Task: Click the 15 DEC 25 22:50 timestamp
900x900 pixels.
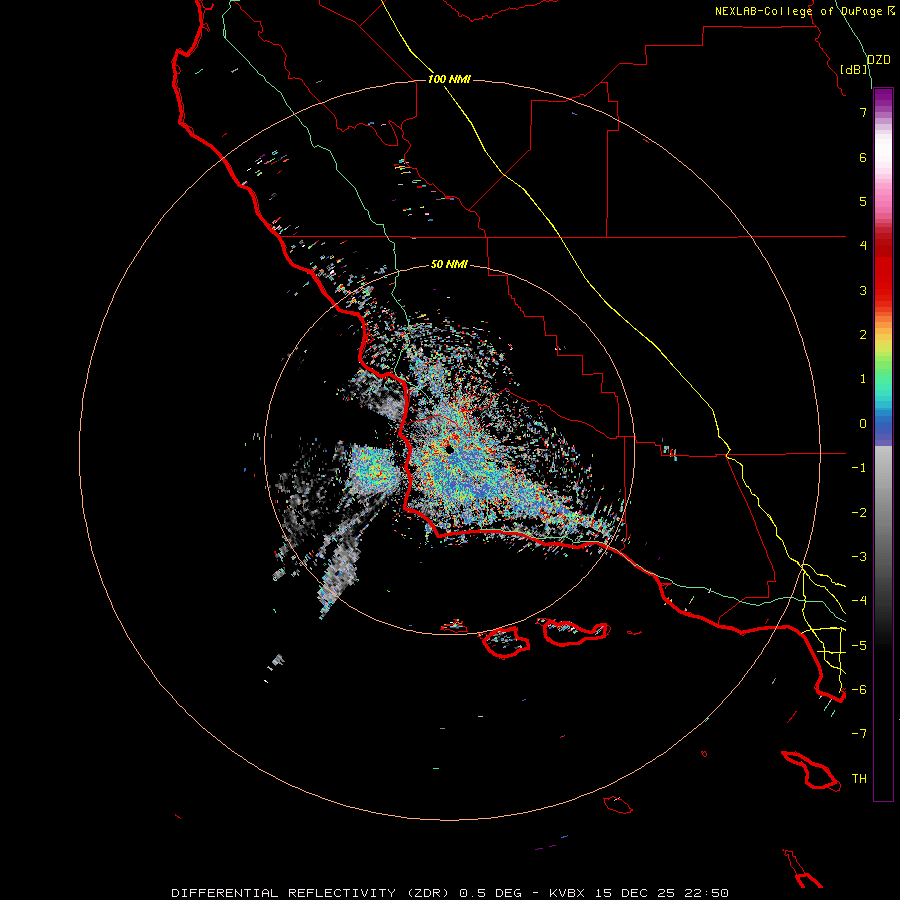Action: click(x=661, y=893)
